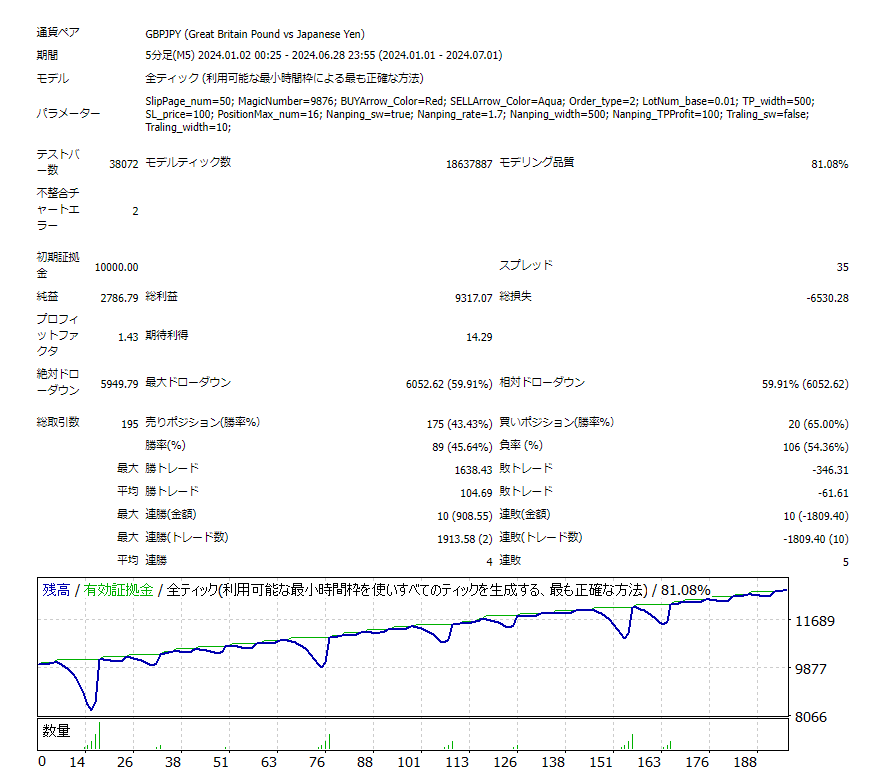883x771 pixels.
Task: Click the value 1913.58 (2)
Action: coord(464,539)
